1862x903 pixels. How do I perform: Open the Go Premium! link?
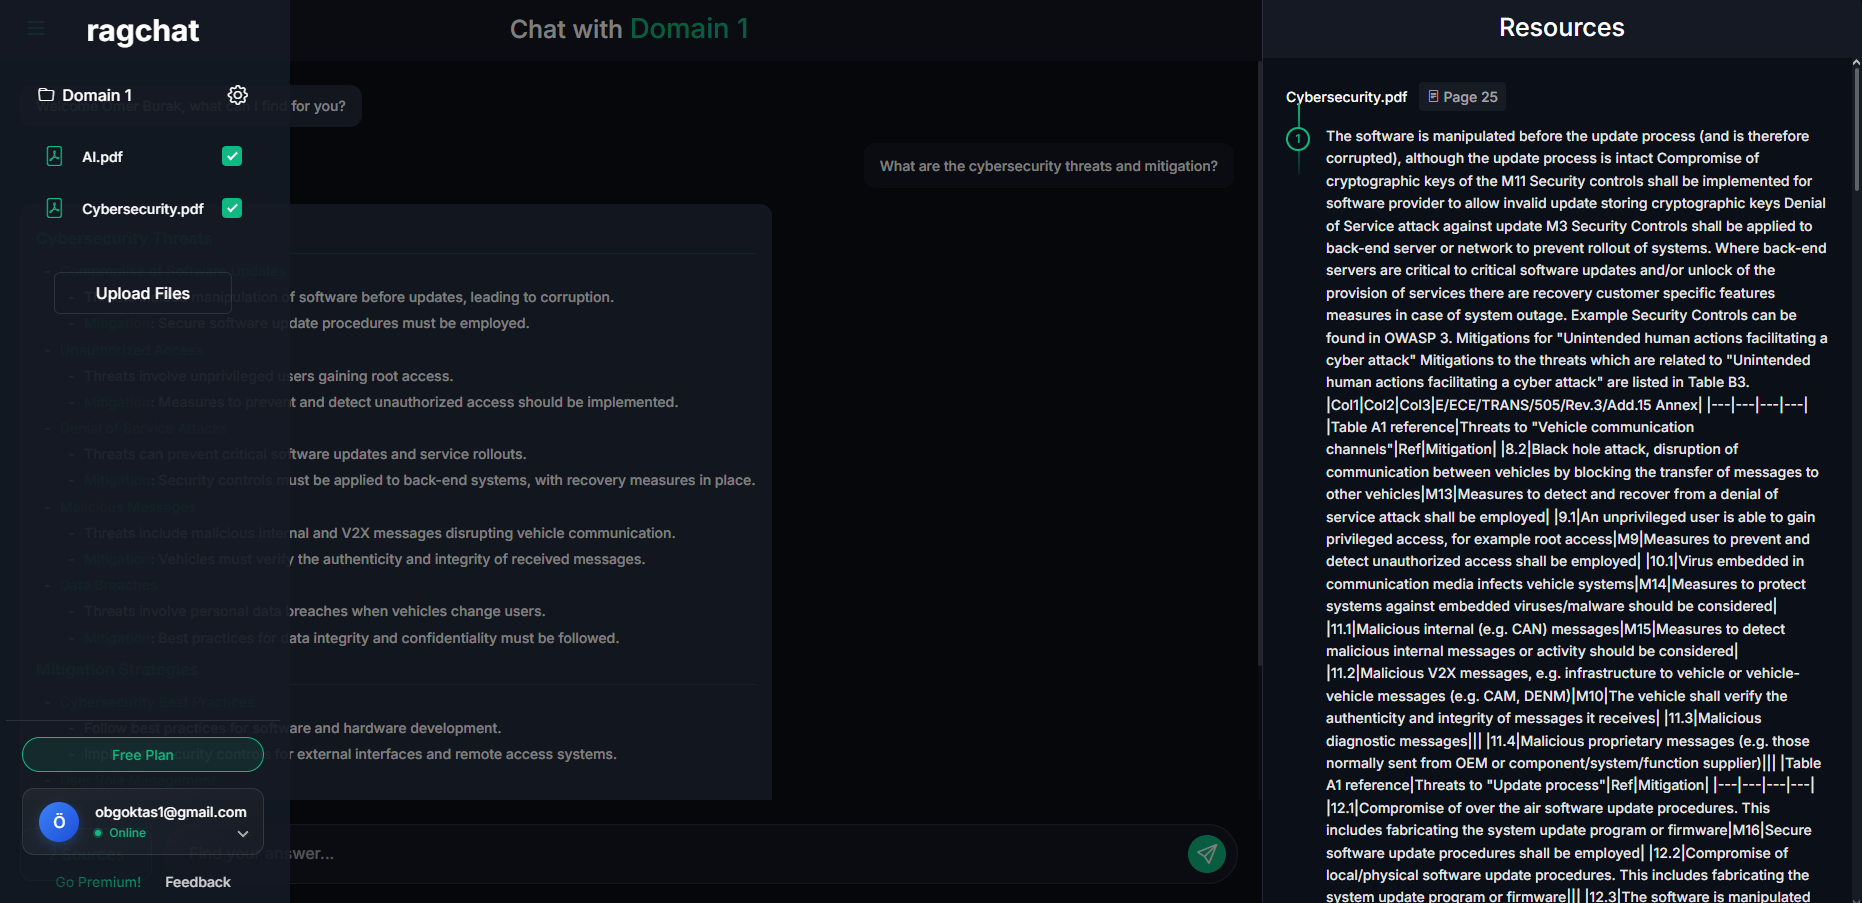tap(98, 882)
